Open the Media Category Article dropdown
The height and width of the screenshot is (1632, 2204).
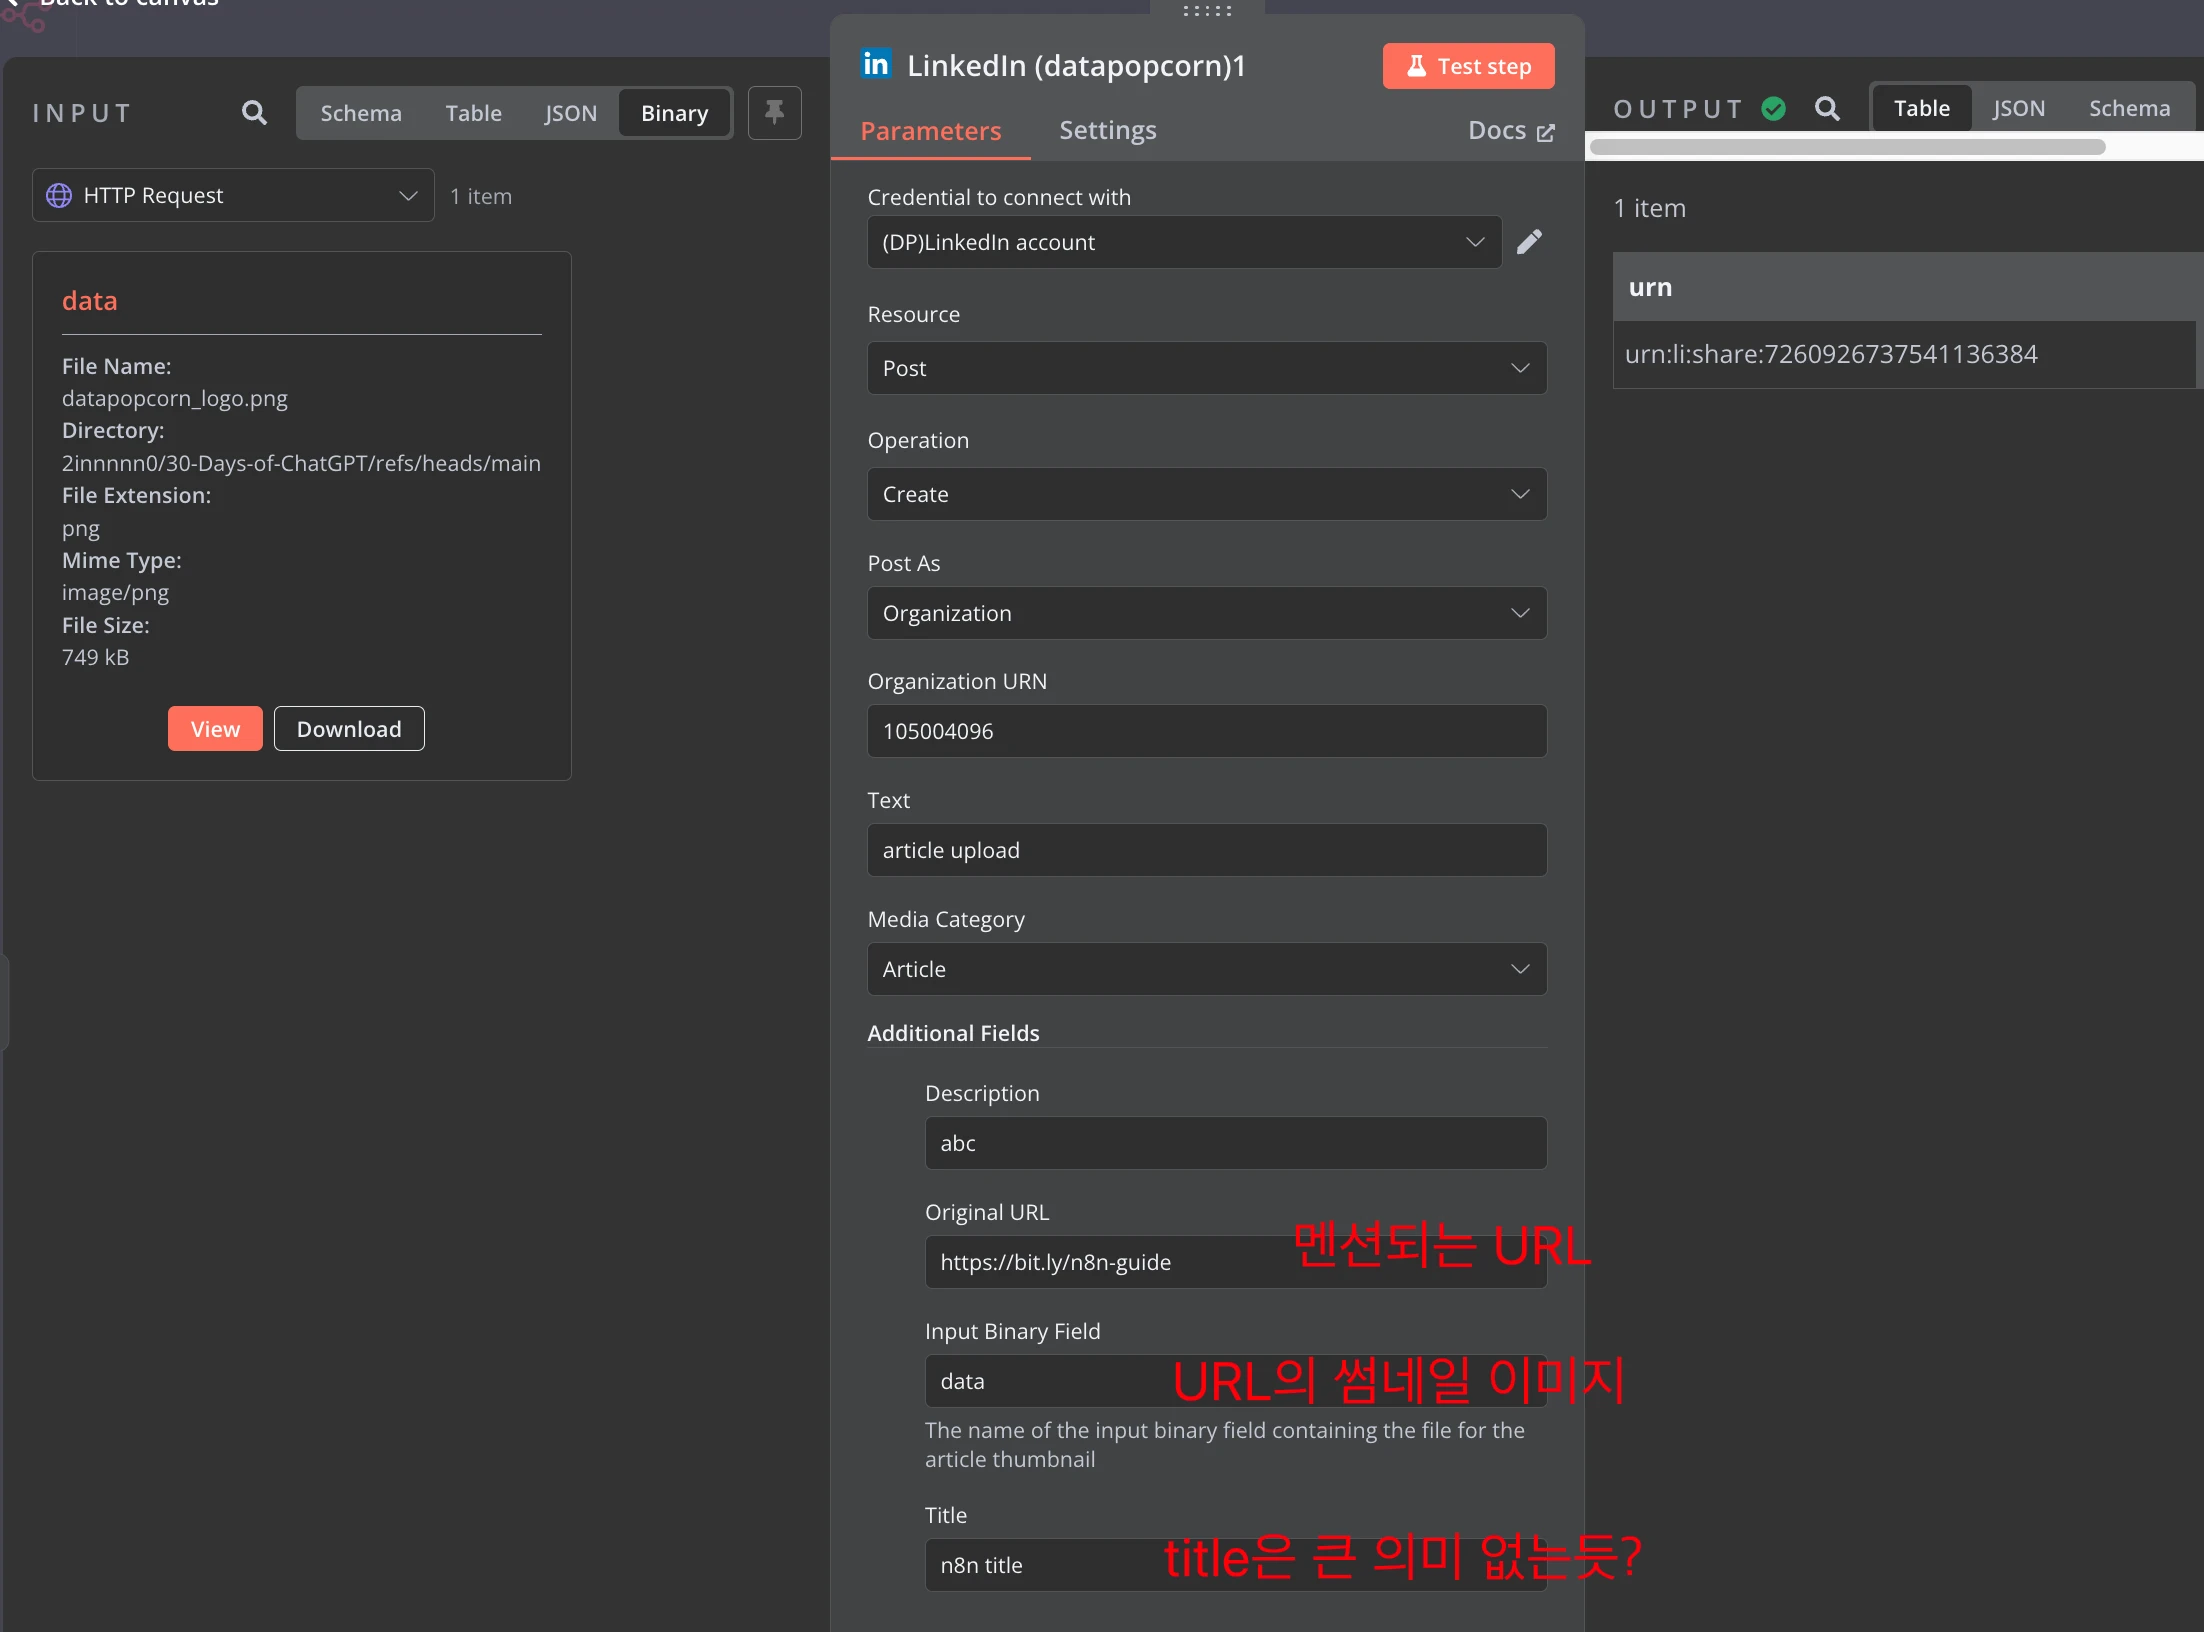1207,969
